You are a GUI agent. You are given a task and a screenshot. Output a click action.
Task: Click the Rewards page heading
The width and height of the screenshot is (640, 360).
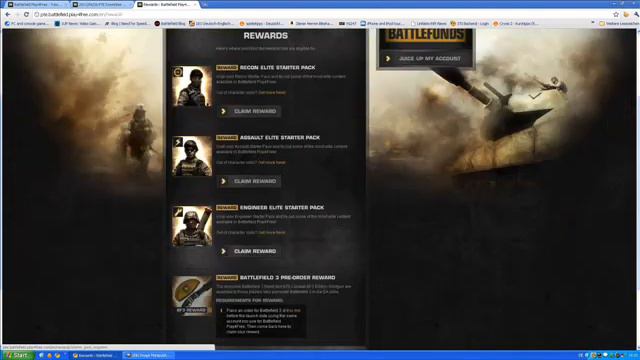click(x=266, y=36)
